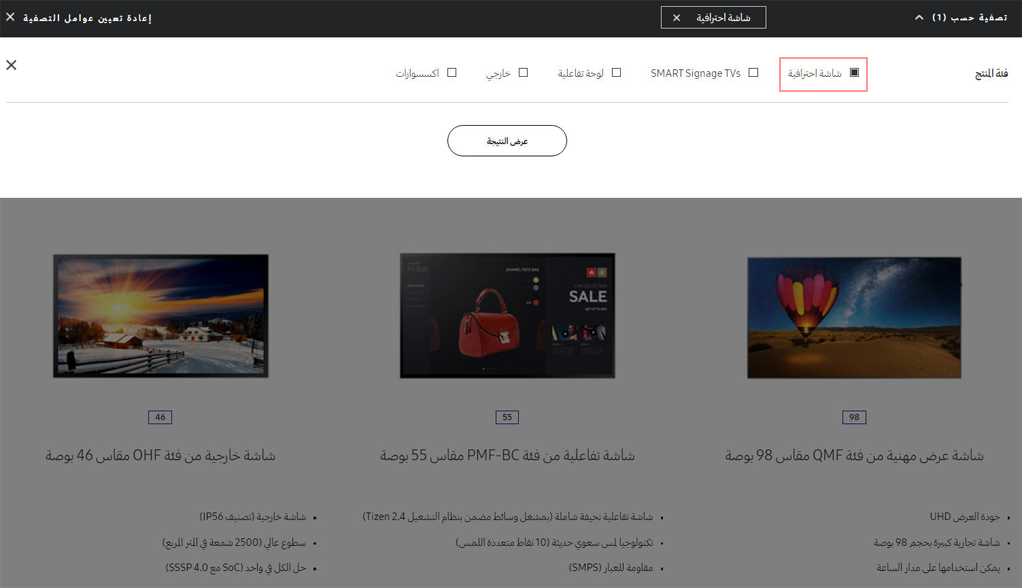Select the 46 size badge
The width and height of the screenshot is (1022, 588).
pyautogui.click(x=160, y=417)
